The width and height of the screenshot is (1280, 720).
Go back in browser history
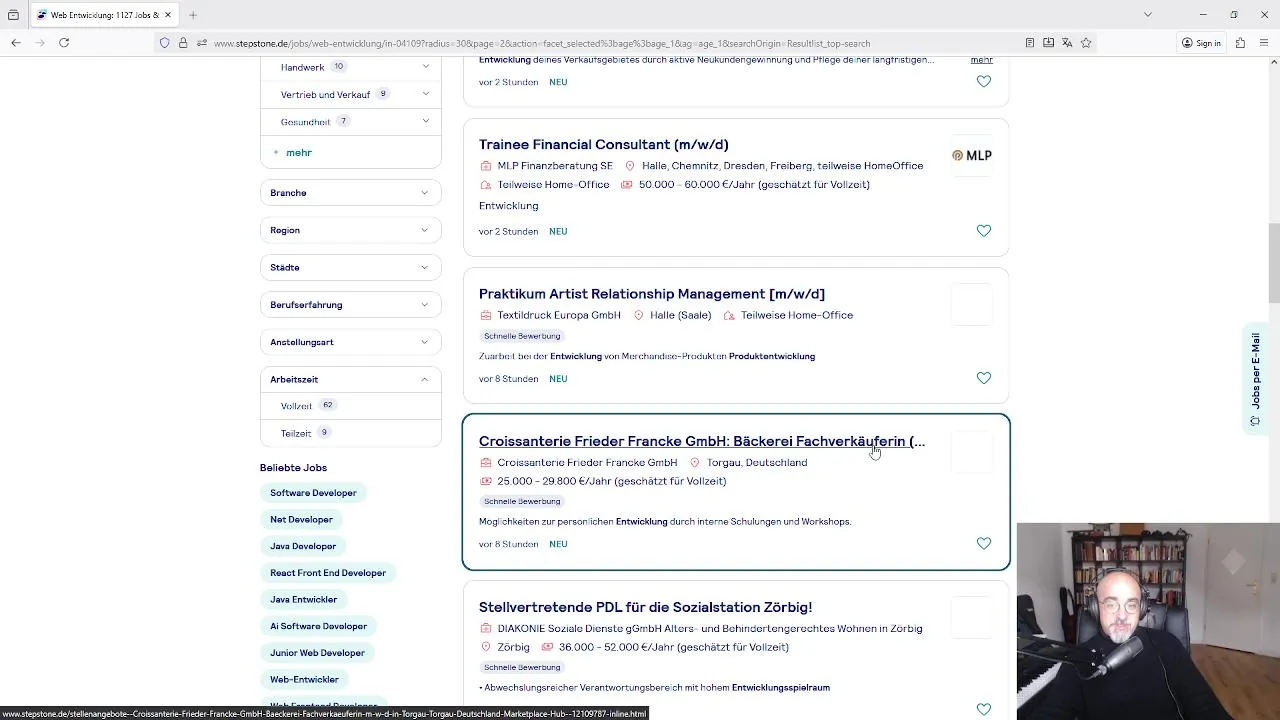click(x=16, y=43)
